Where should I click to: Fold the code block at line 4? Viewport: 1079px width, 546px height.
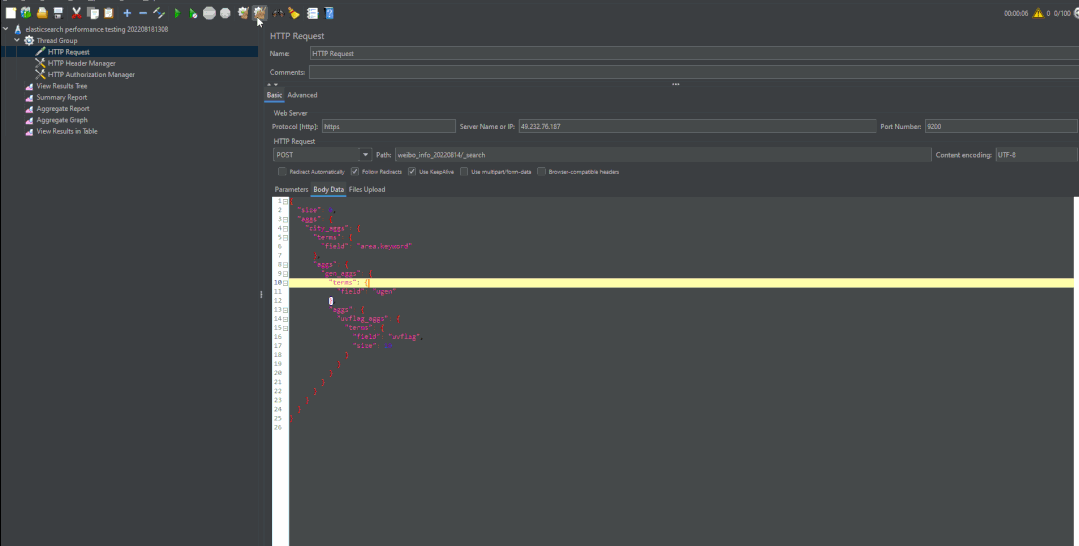286,228
